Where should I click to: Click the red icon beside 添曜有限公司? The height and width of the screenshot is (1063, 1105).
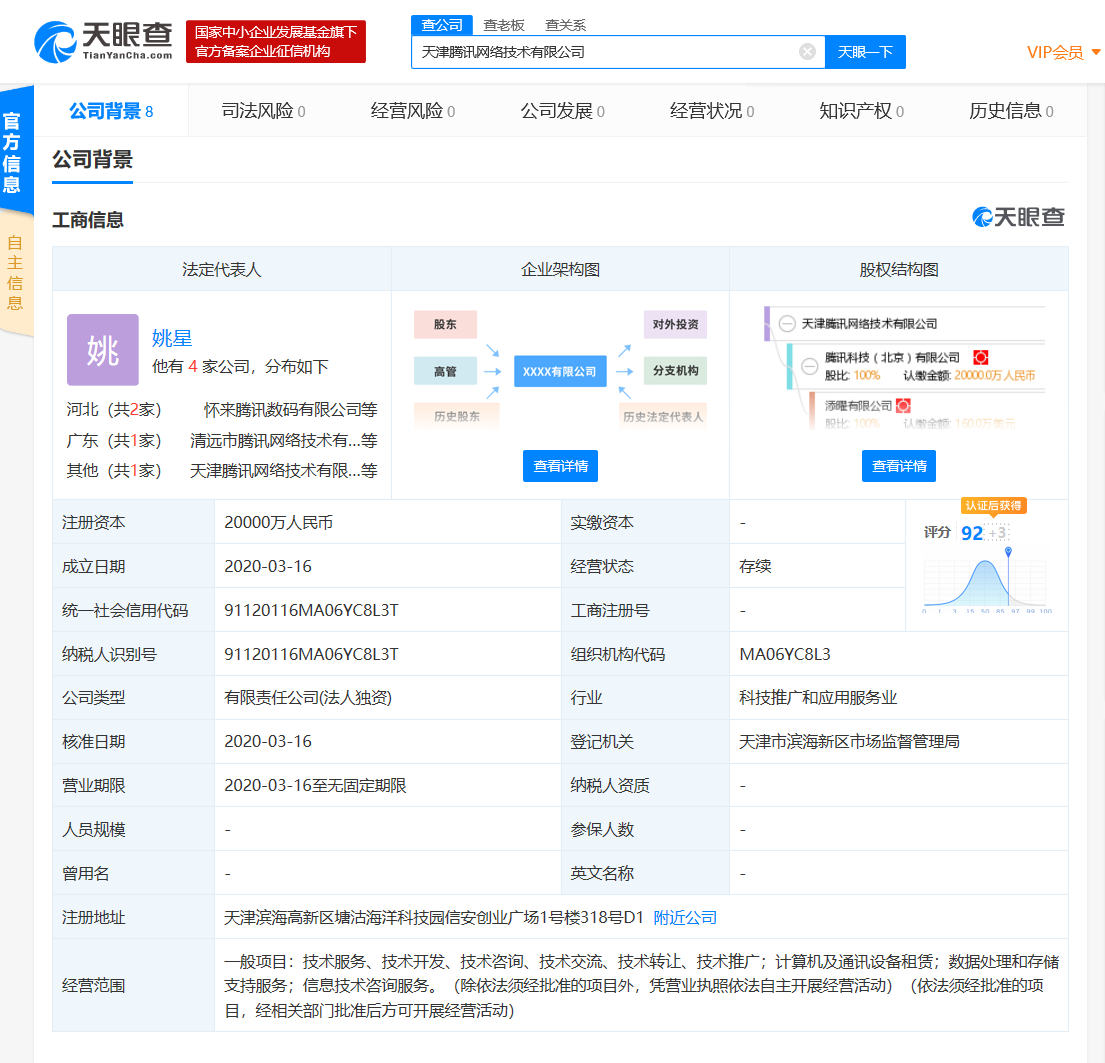[904, 406]
